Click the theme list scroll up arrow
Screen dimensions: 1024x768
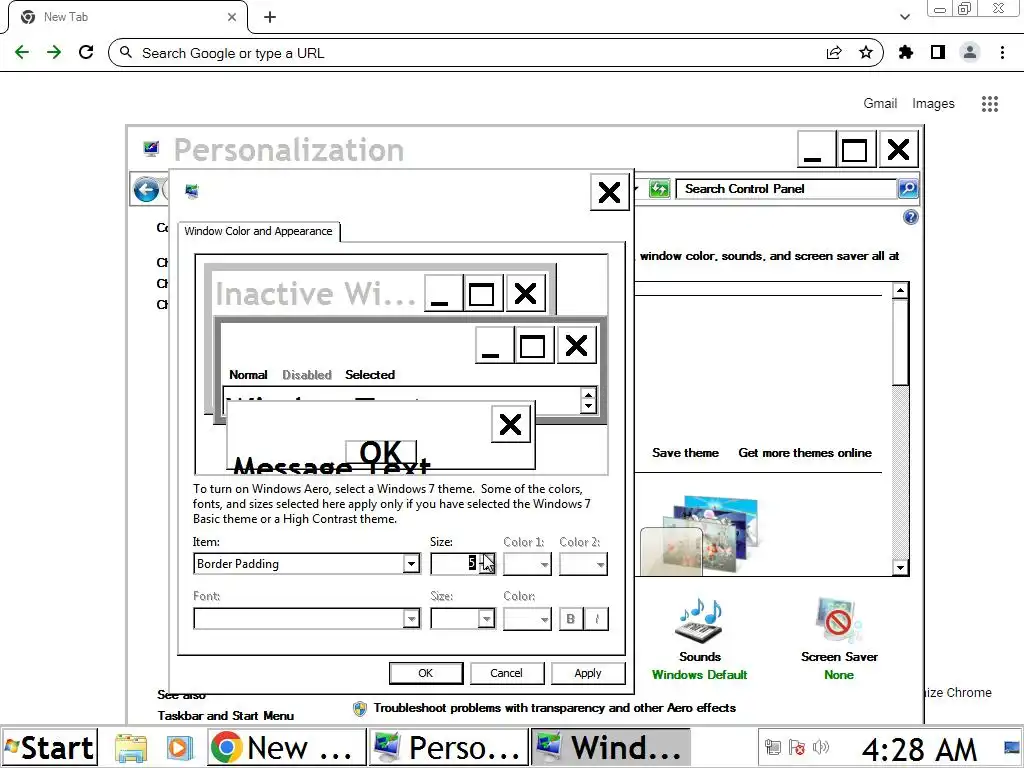901,291
